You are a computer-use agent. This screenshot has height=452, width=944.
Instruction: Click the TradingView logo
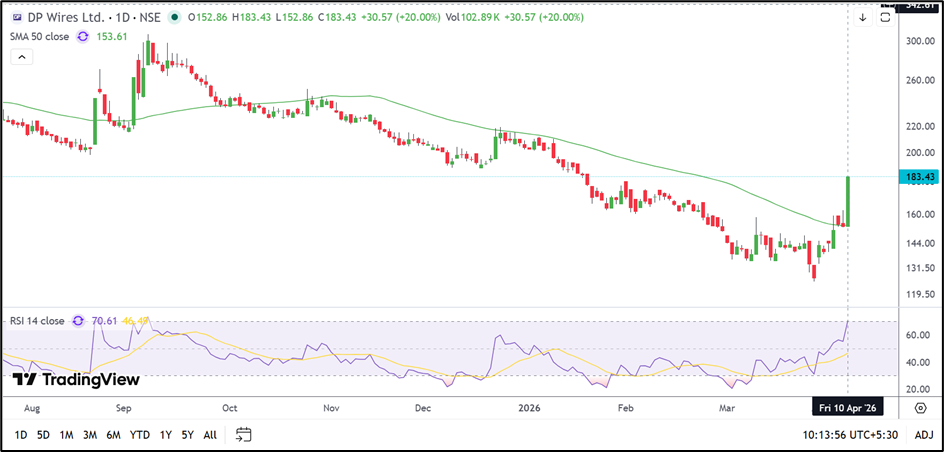76,380
